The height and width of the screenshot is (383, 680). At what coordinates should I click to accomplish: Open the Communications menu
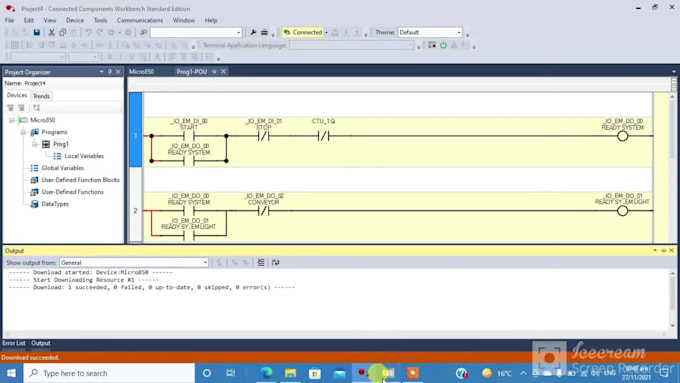point(140,20)
